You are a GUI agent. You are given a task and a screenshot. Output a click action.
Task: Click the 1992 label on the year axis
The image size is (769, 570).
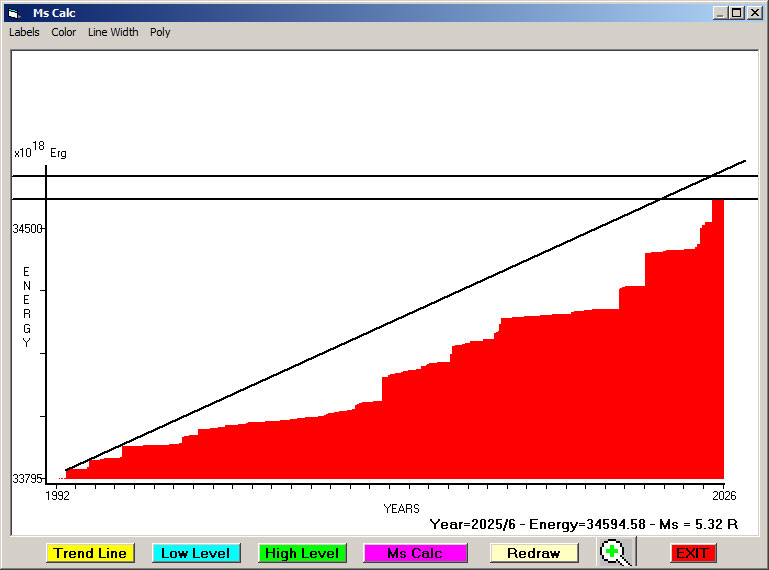point(58,496)
